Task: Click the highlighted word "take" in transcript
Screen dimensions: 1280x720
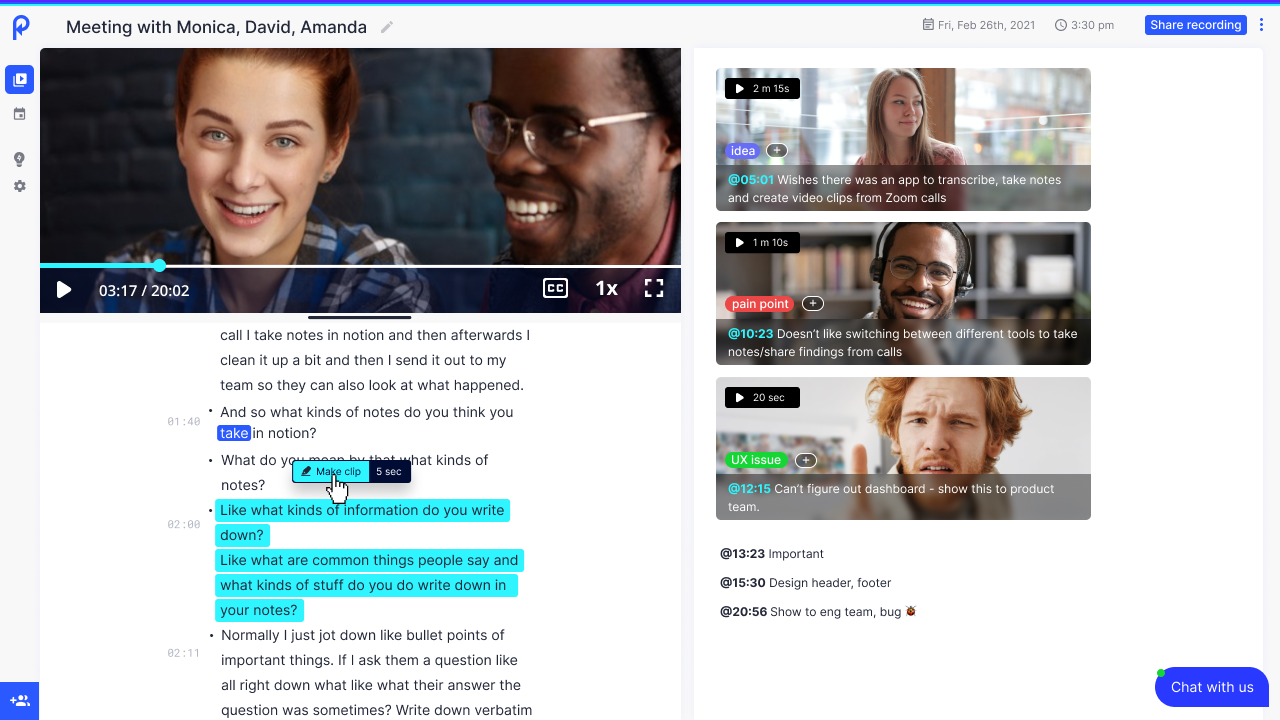Action: [234, 433]
